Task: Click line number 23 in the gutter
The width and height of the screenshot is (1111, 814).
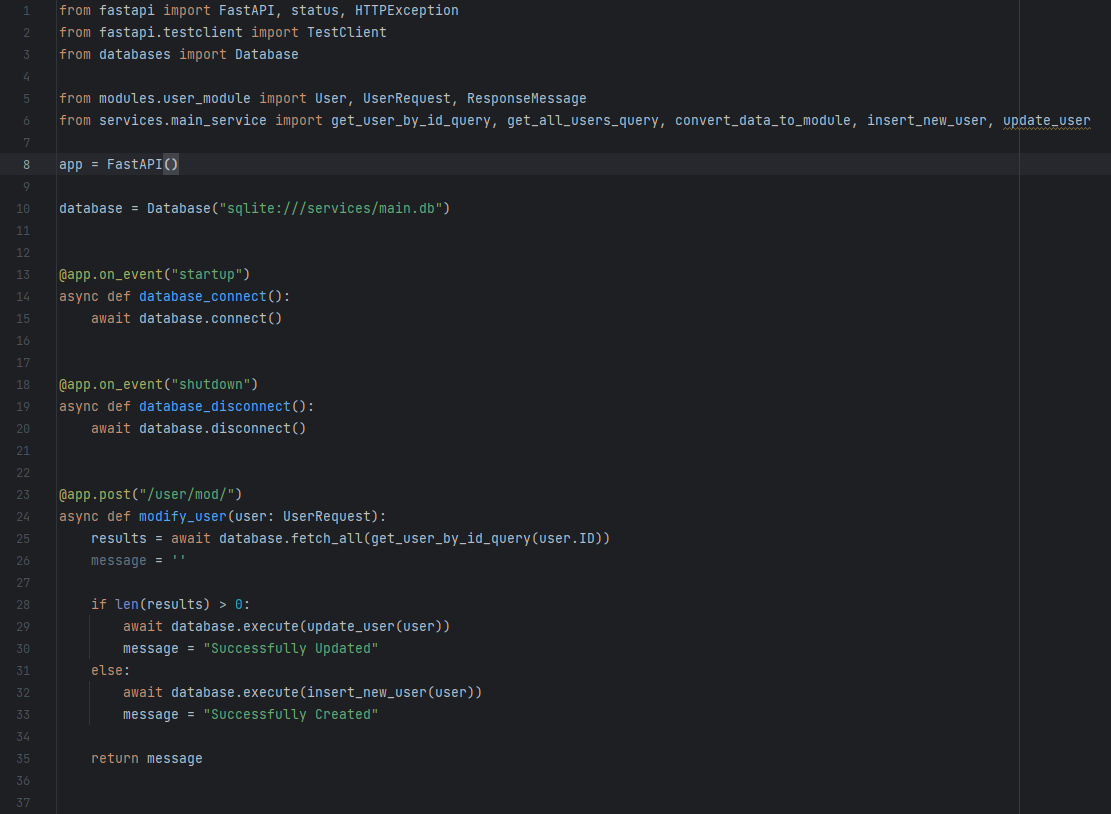Action: [23, 494]
